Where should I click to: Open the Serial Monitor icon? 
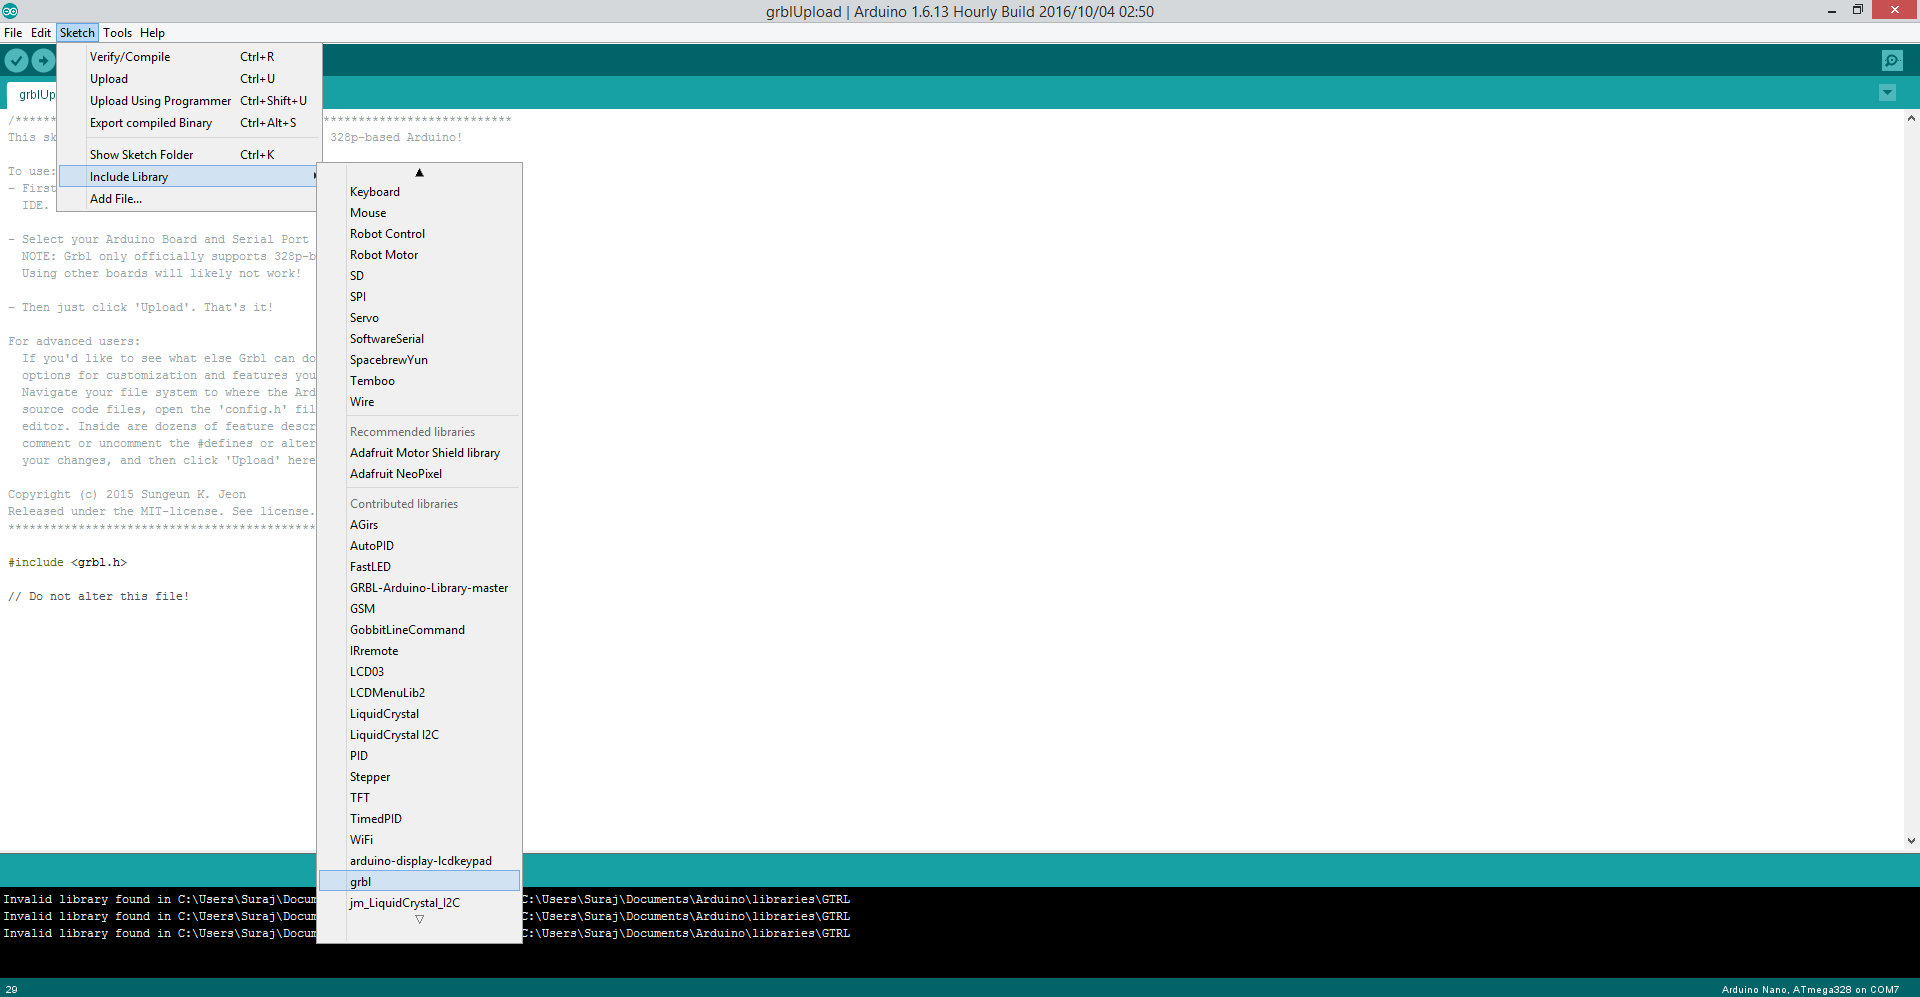point(1892,60)
